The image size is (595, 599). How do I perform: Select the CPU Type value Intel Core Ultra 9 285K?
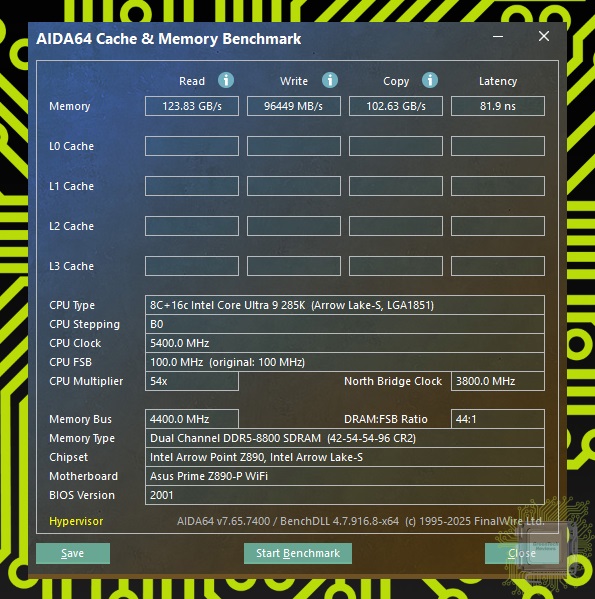[345, 305]
